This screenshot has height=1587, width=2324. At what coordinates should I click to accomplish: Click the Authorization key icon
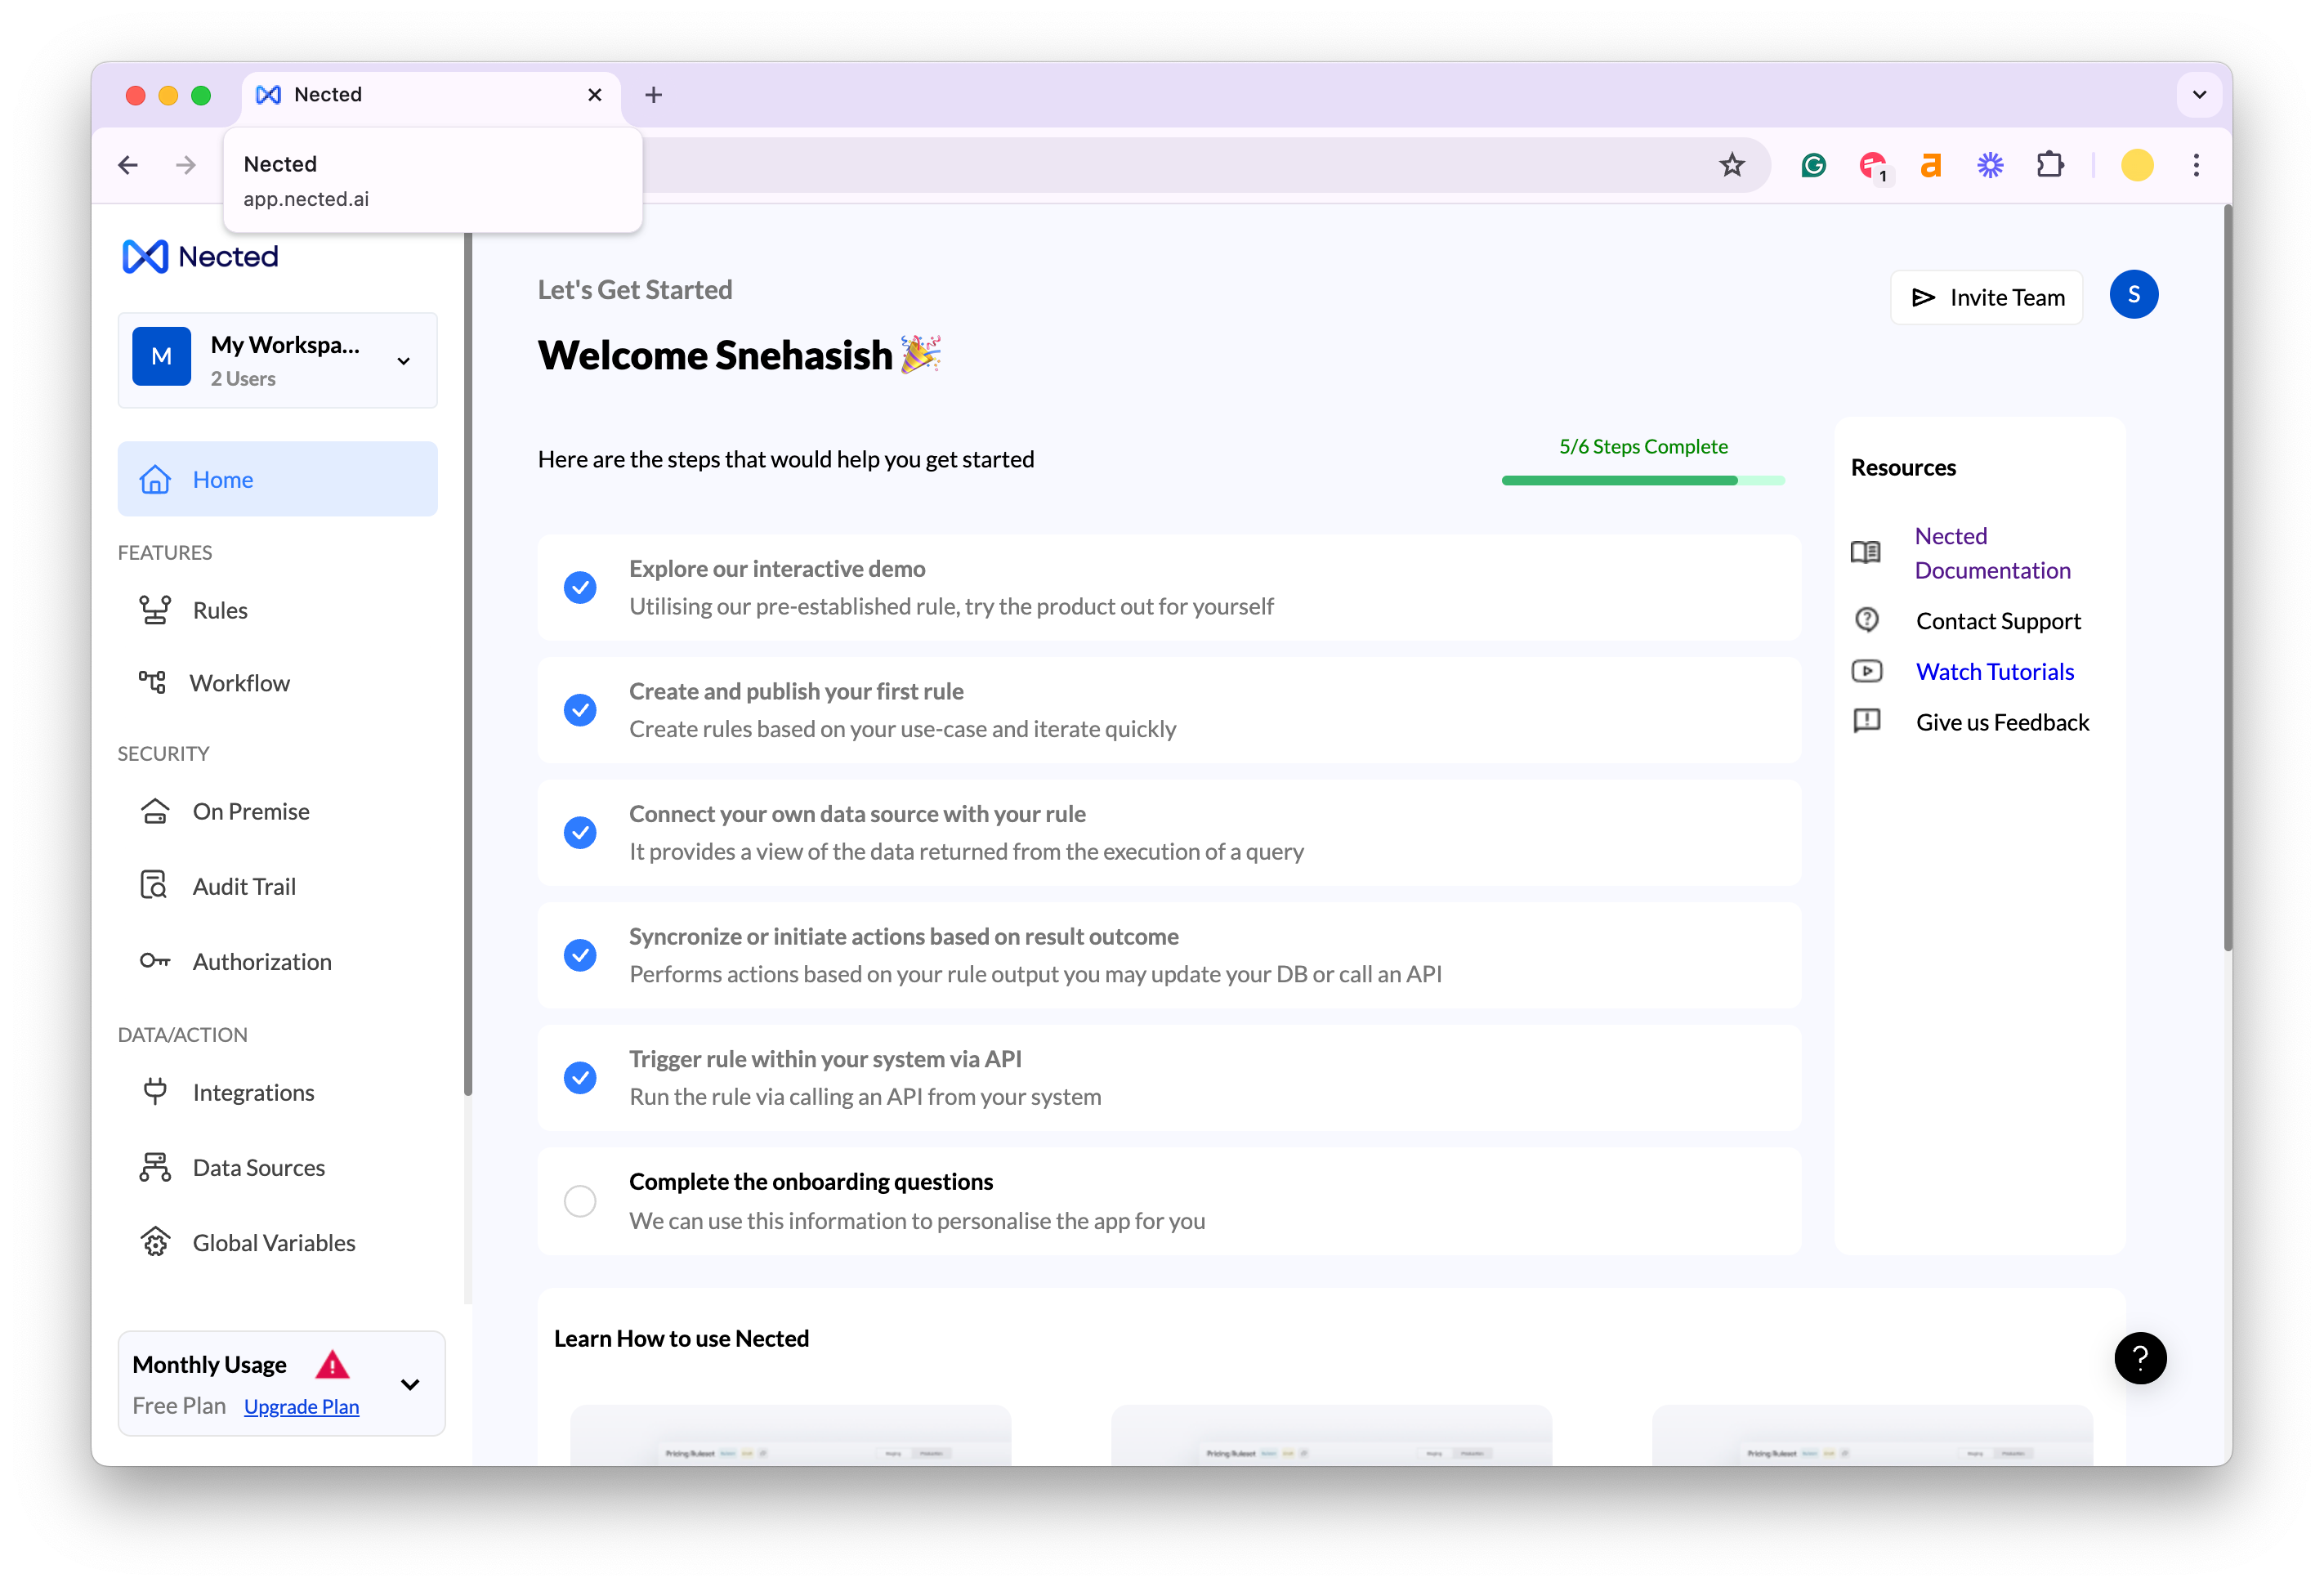[154, 961]
